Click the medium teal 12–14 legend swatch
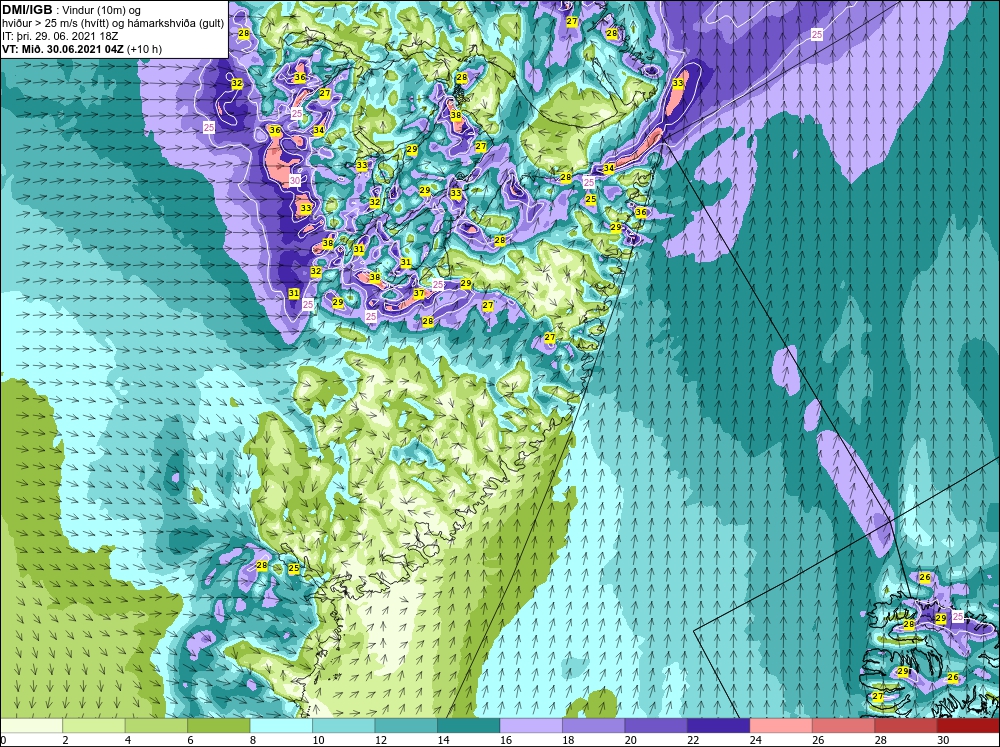The image size is (1000, 747). 406,726
